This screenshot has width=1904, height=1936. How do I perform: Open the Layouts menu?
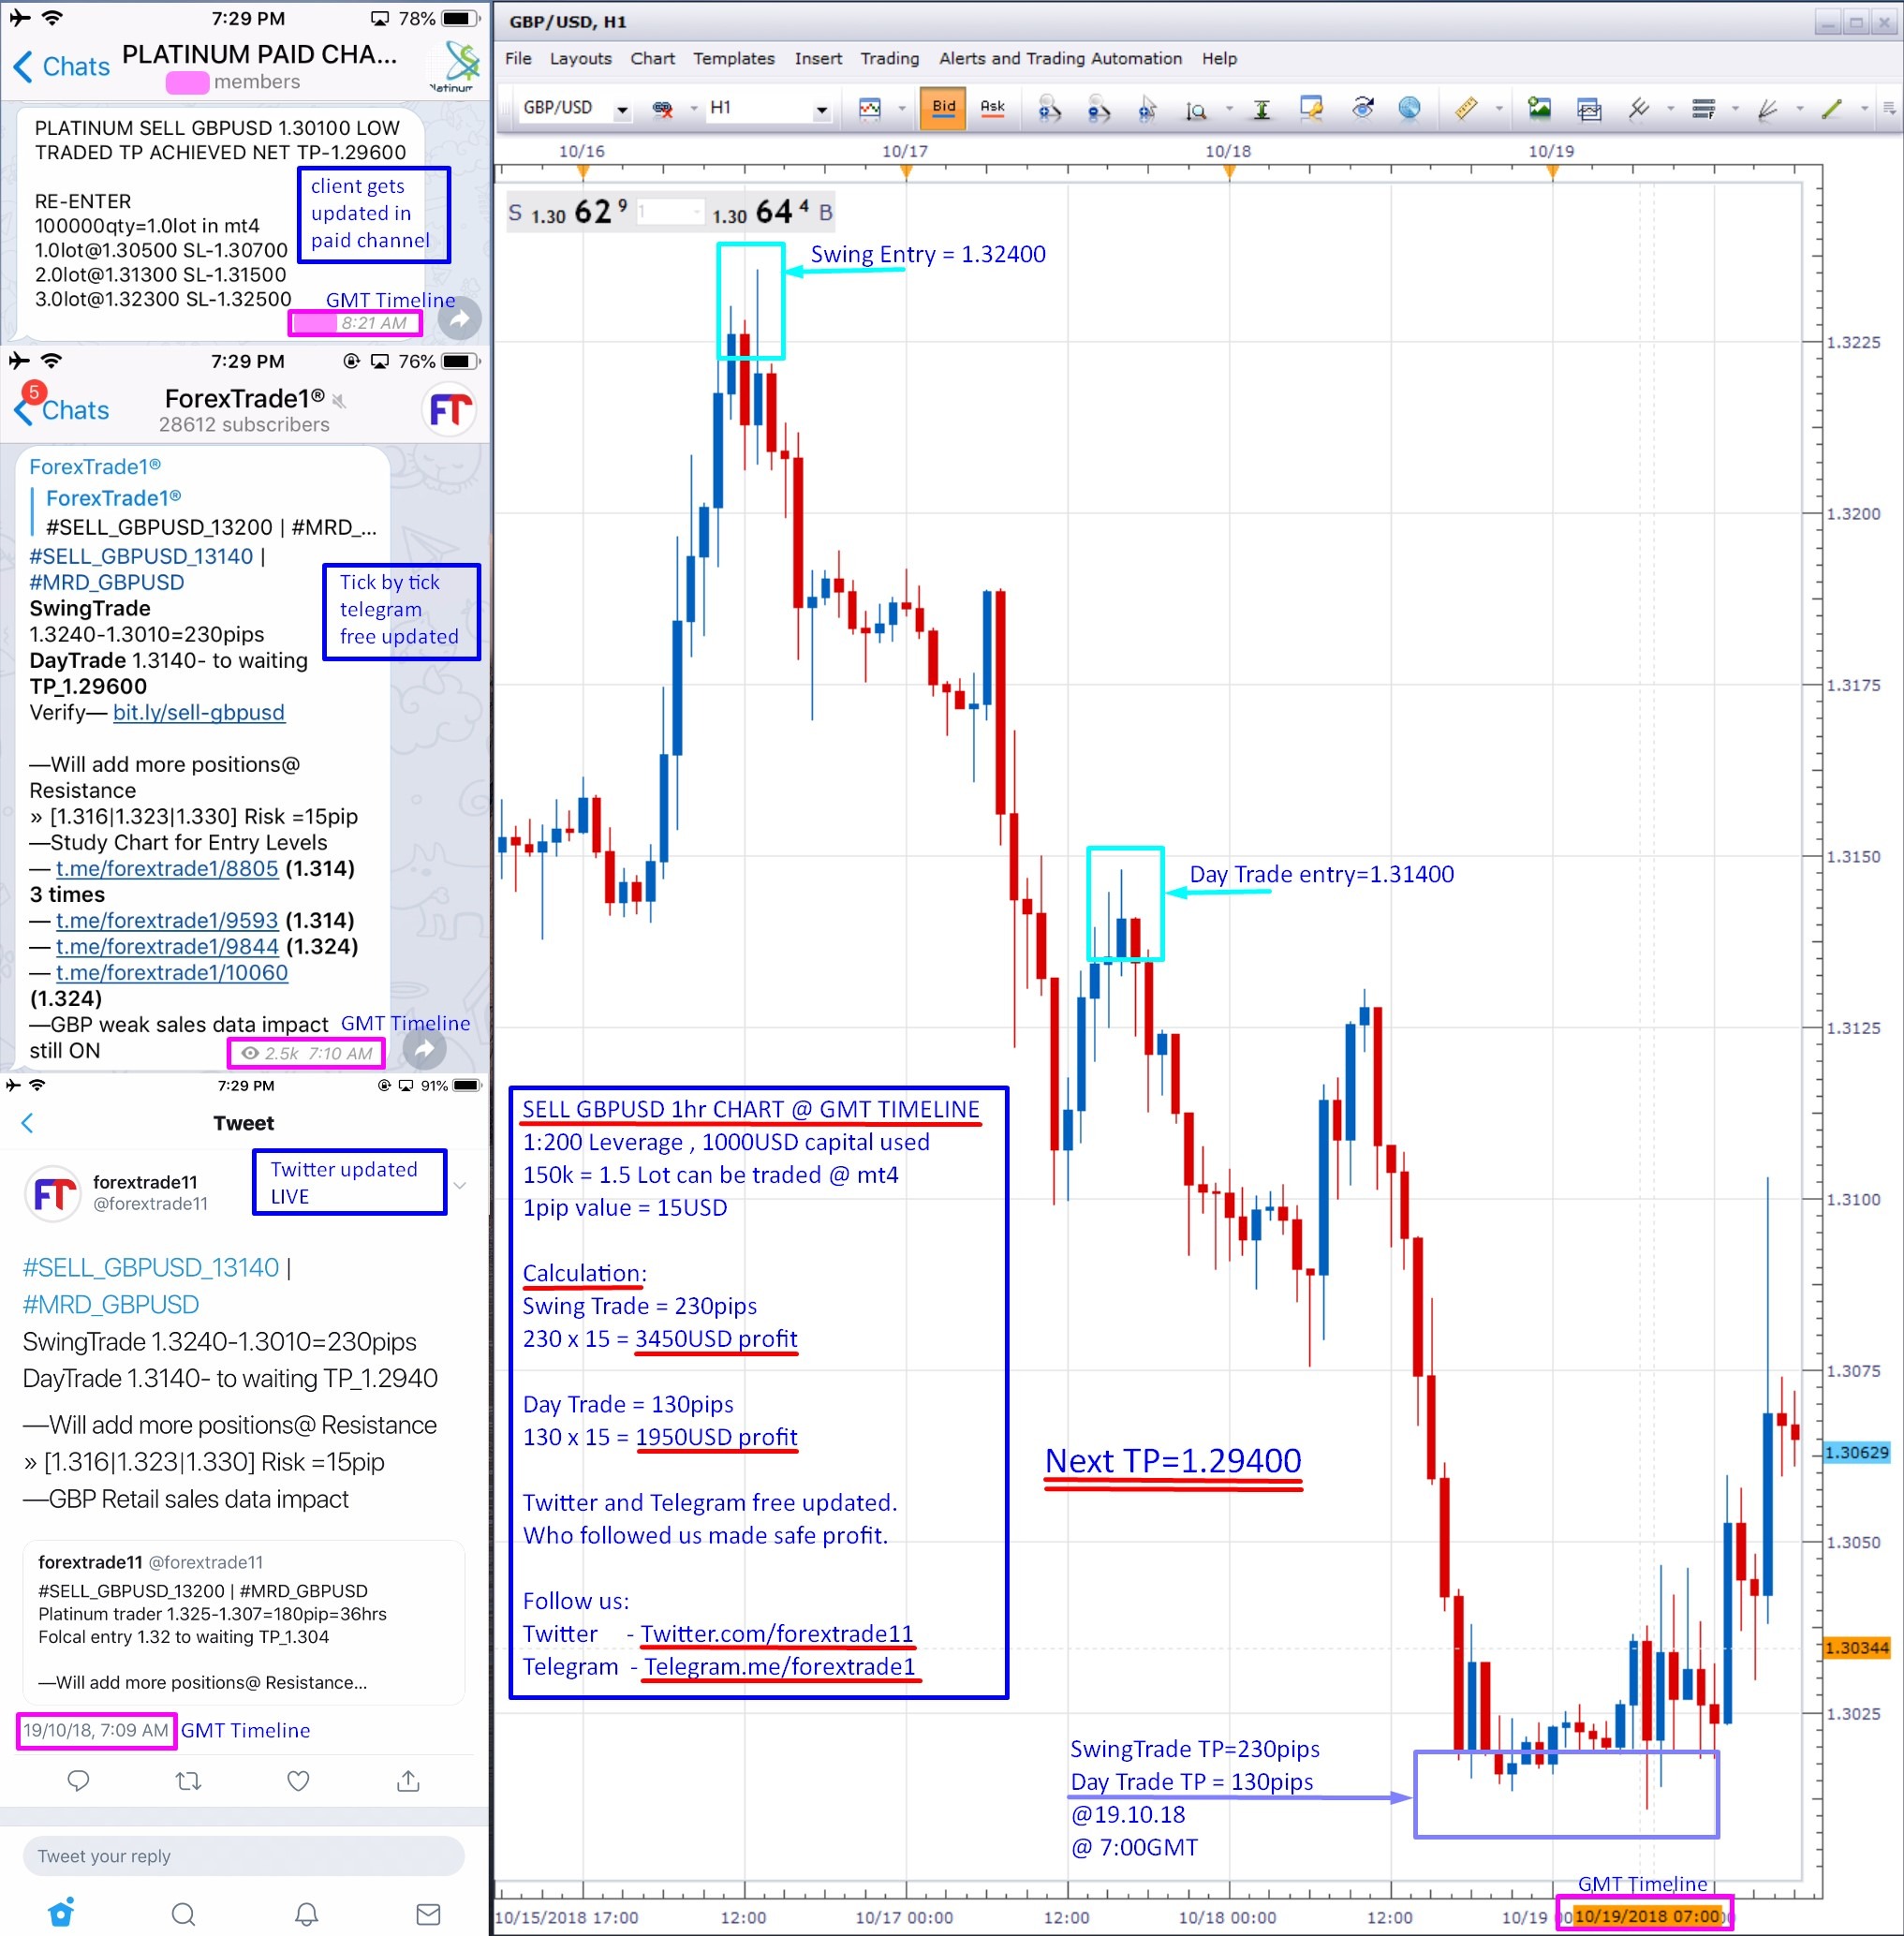[581, 59]
